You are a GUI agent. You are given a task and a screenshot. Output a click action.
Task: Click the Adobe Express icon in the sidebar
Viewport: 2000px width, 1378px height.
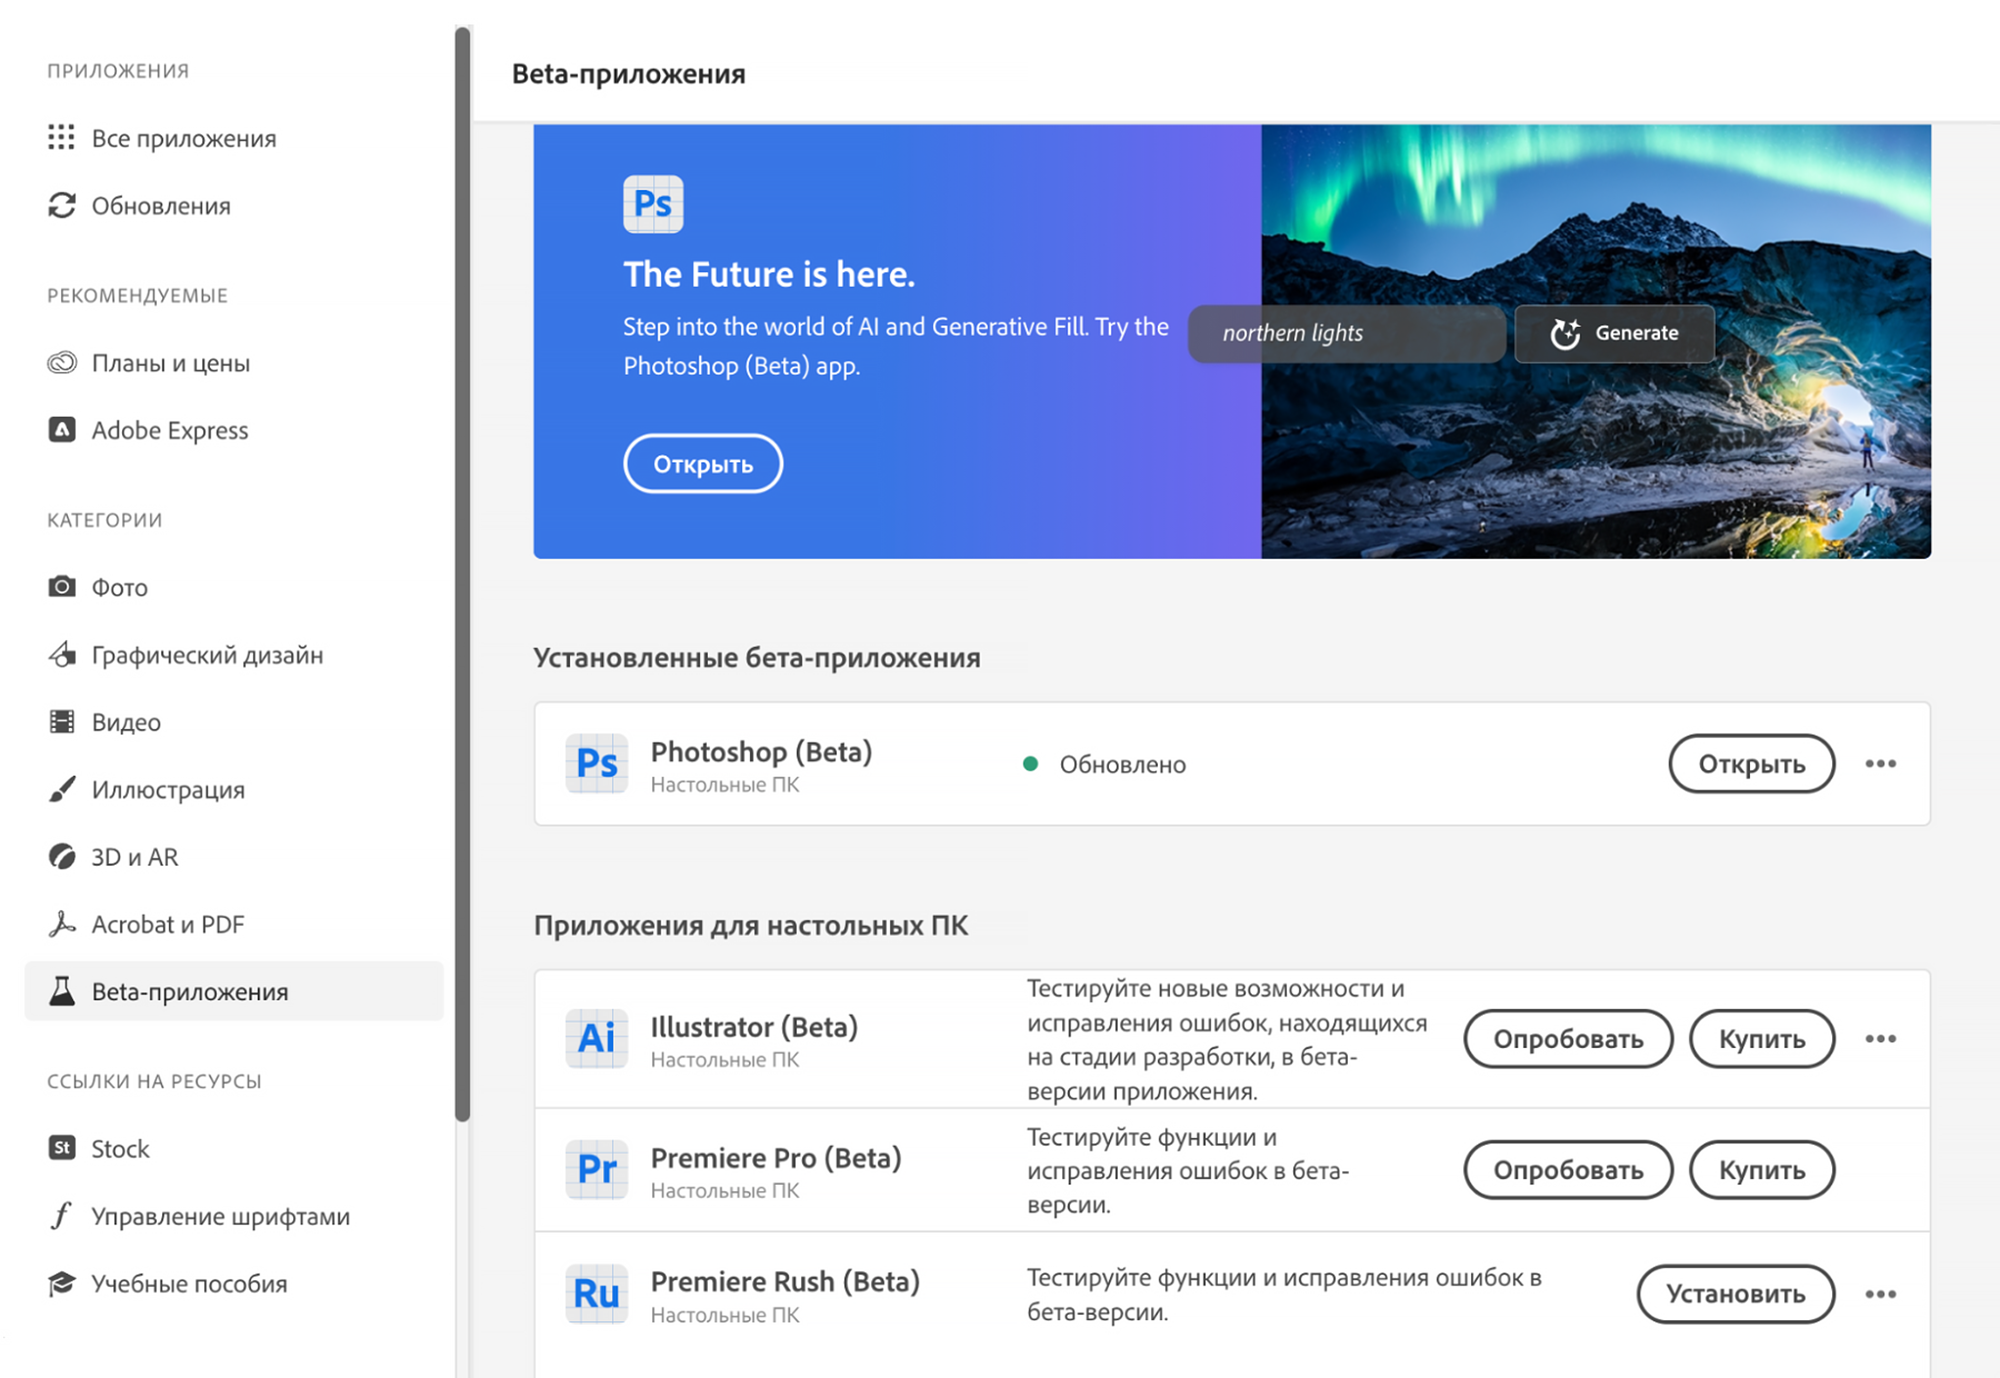(62, 430)
